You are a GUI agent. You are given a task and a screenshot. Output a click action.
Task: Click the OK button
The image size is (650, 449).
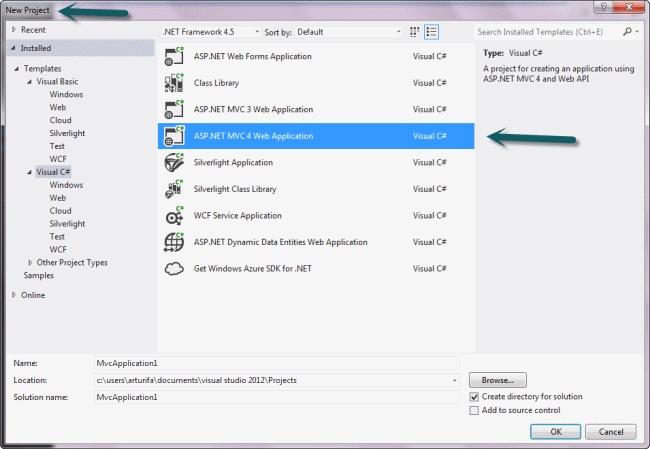(x=555, y=432)
